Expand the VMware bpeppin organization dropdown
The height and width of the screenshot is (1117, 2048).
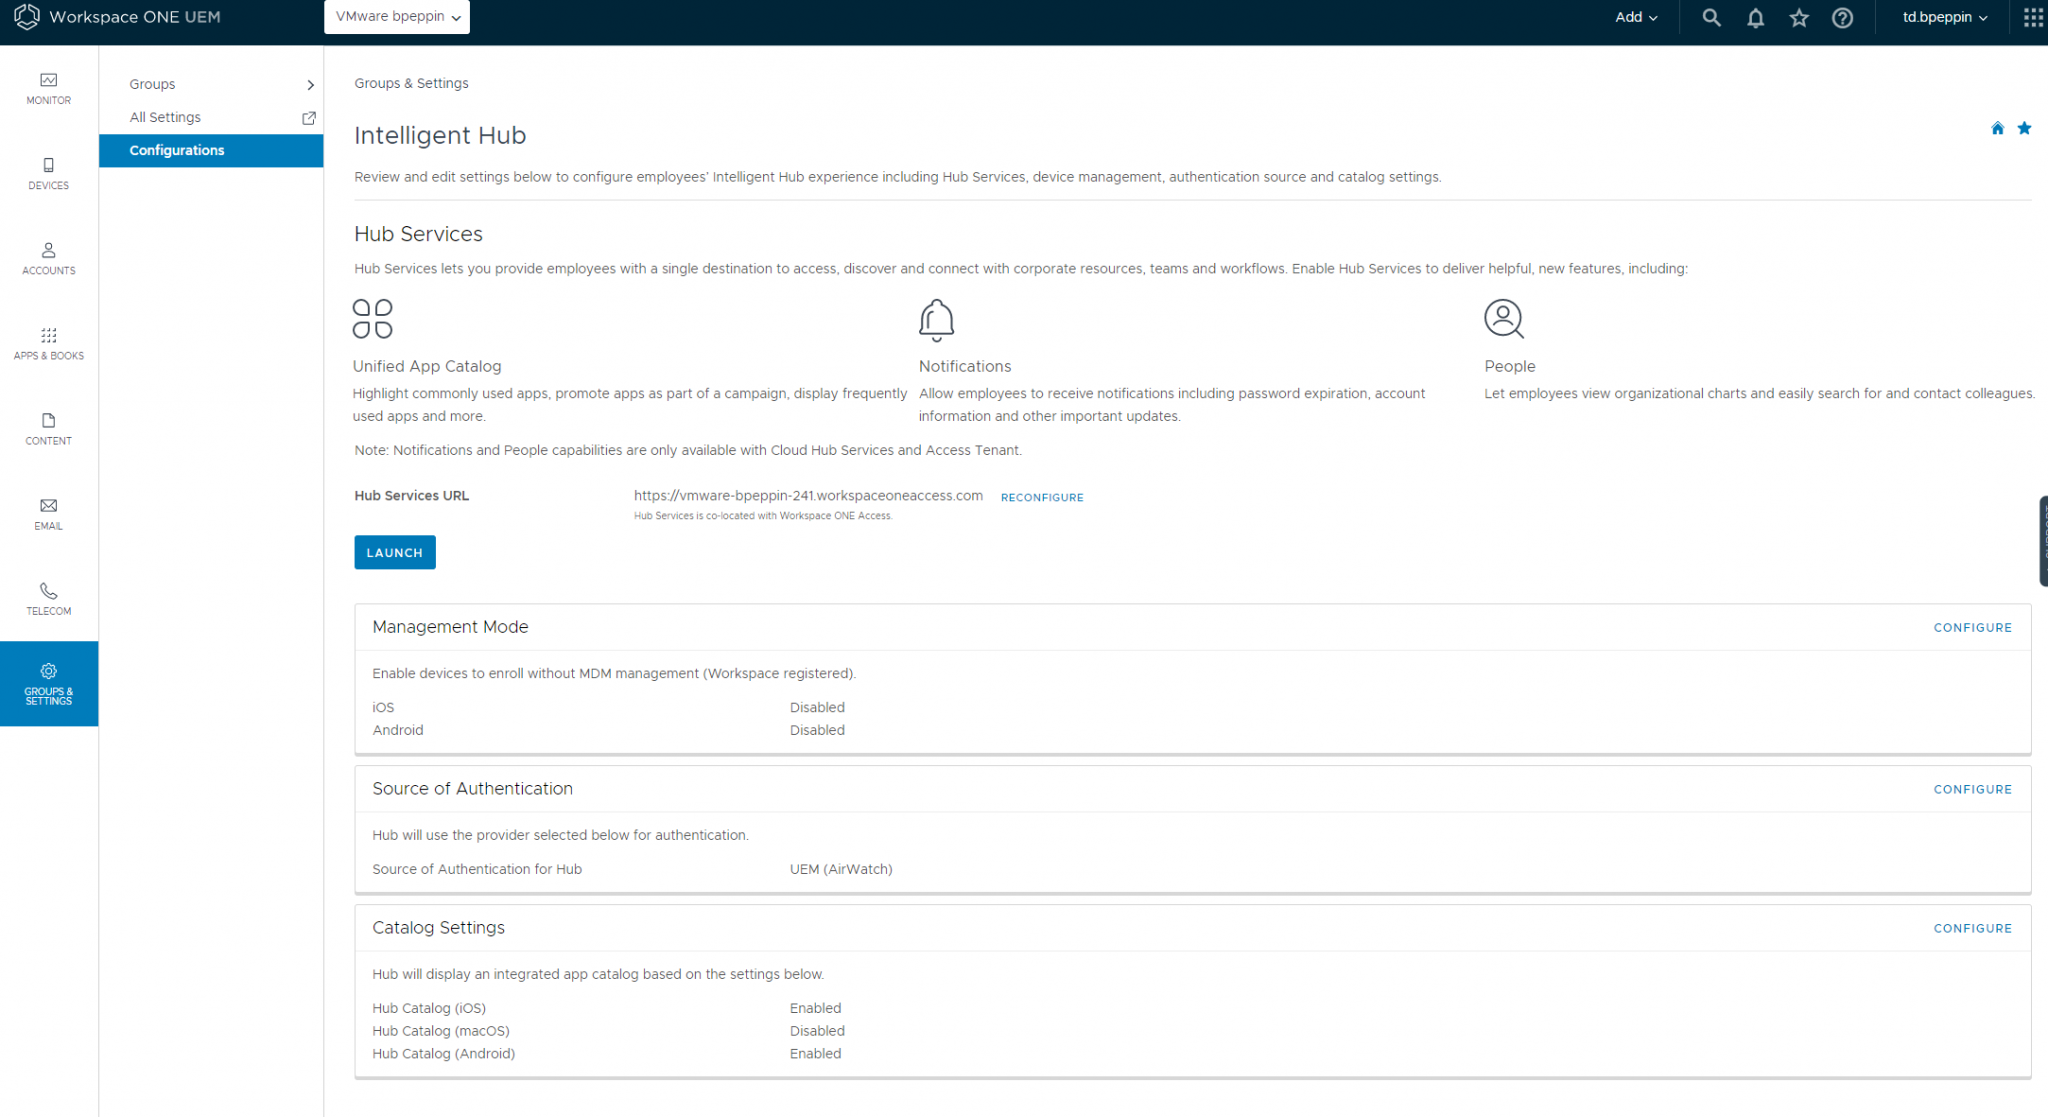pyautogui.click(x=397, y=17)
